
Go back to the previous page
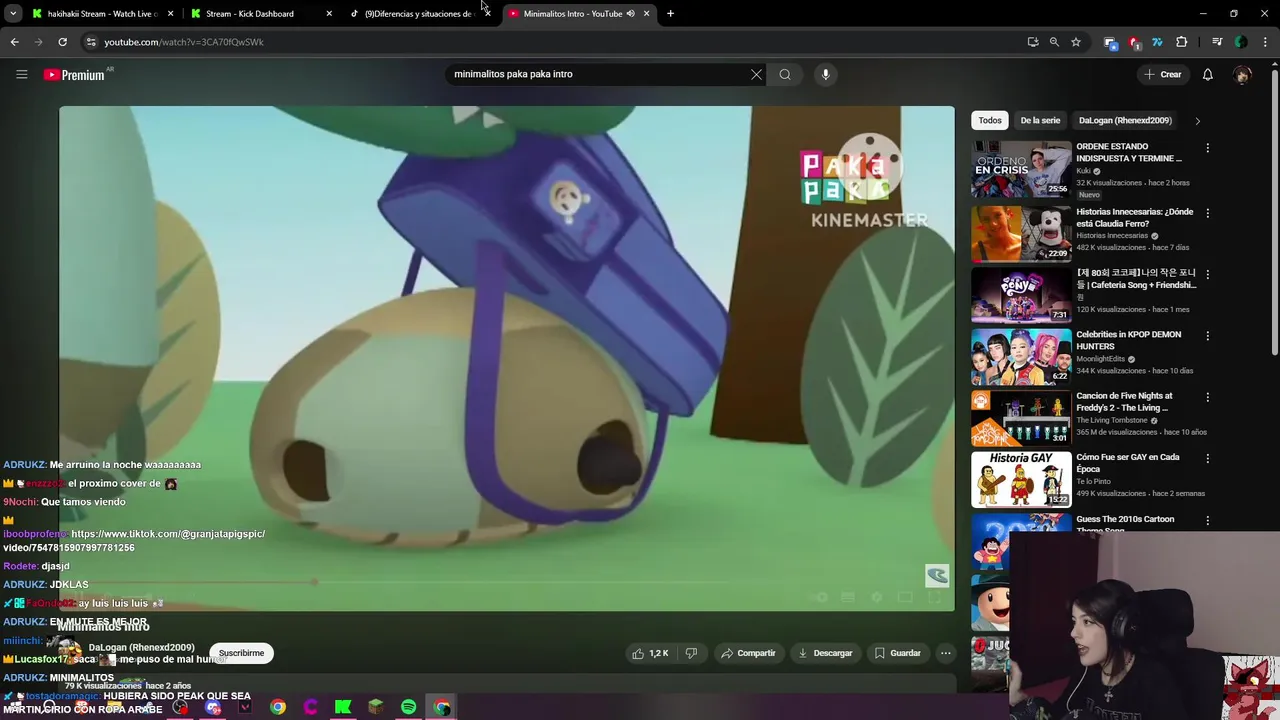tap(14, 42)
